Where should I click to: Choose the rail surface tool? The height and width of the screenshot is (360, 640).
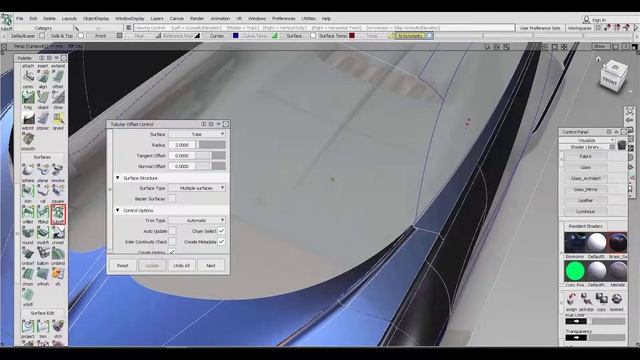click(x=43, y=190)
